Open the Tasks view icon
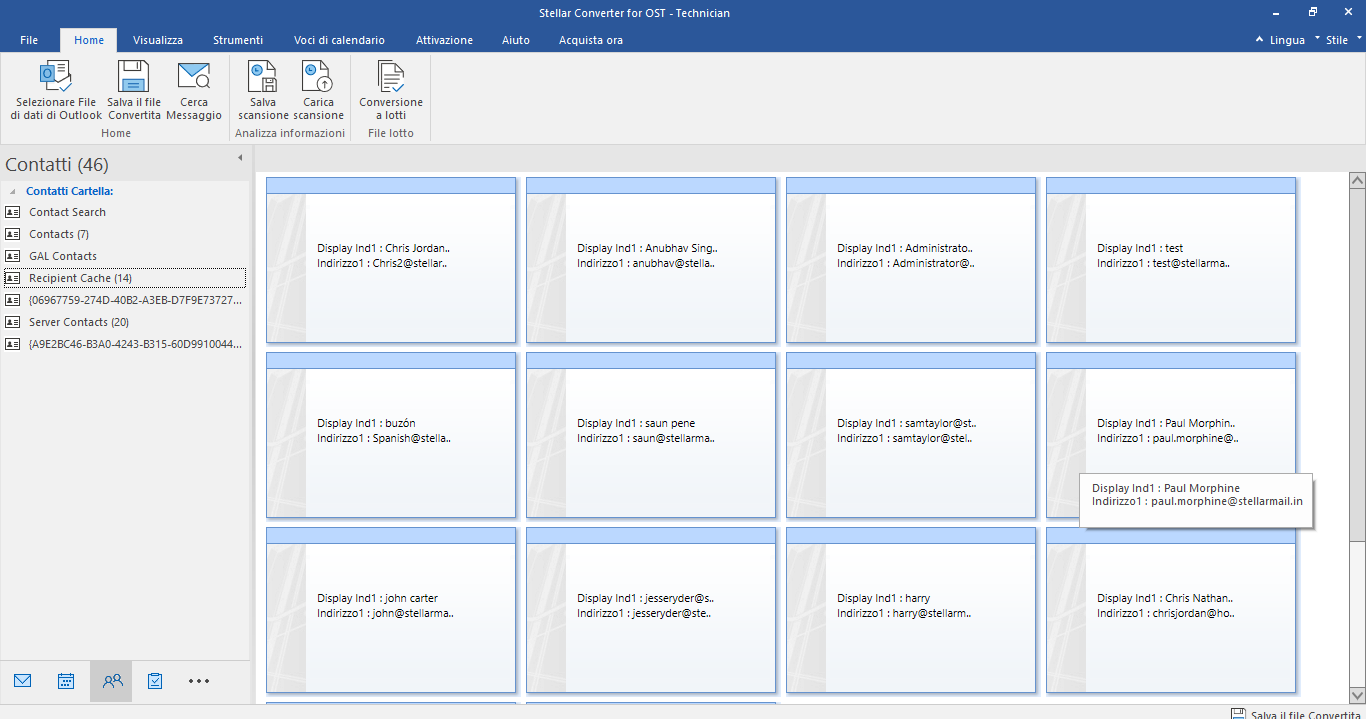This screenshot has width=1366, height=719. tap(155, 681)
